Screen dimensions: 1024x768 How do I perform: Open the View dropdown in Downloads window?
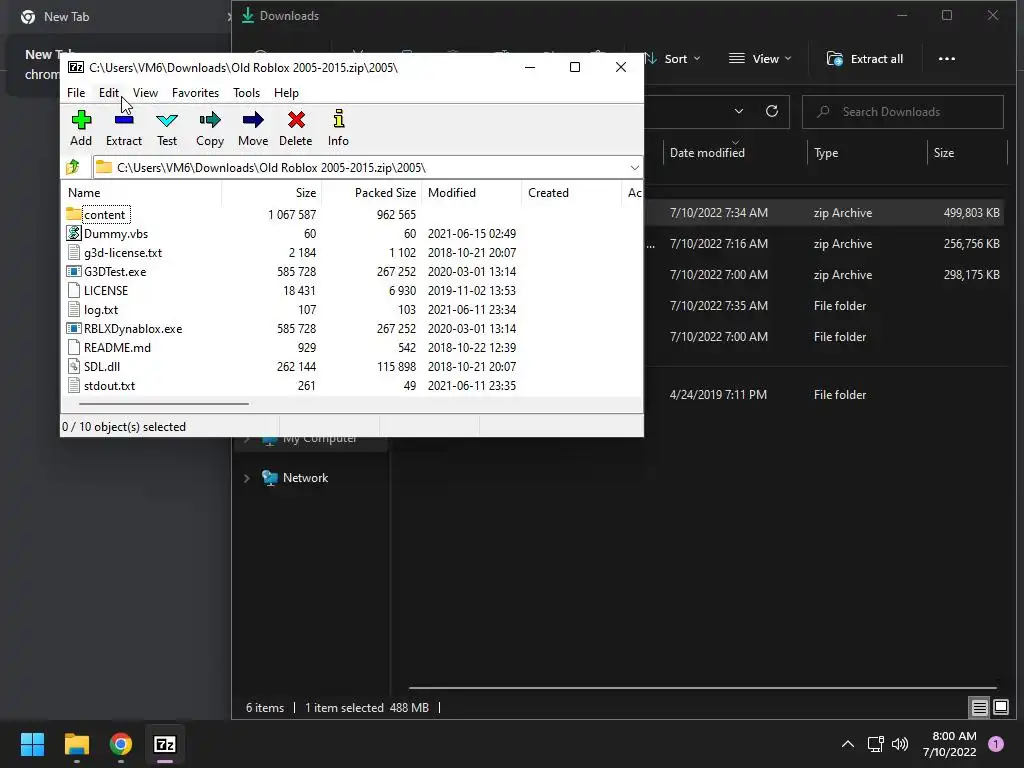[760, 59]
